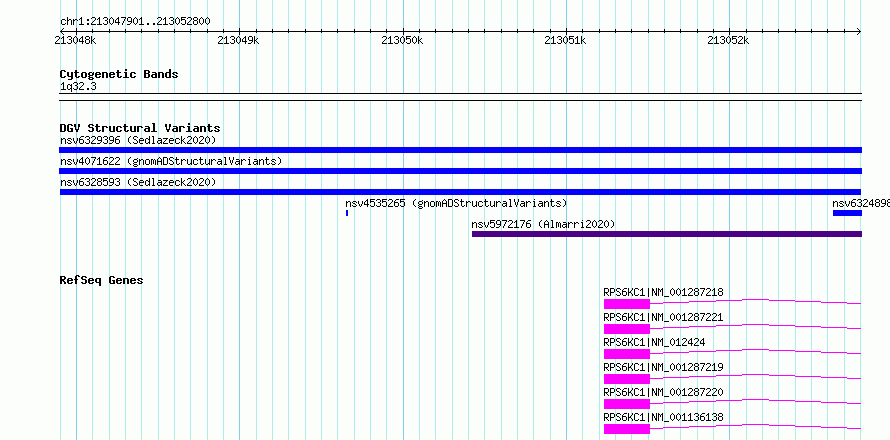890x440 pixels.
Task: Click the magenta exon of NM_001287218
Action: point(627,304)
